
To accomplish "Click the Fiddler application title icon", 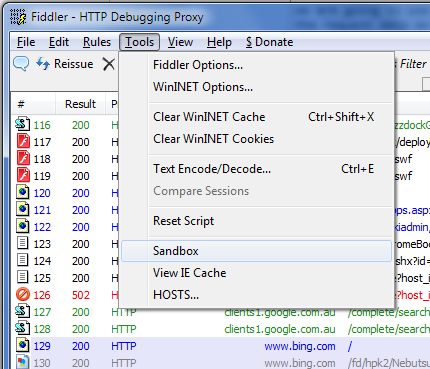I will click(x=18, y=17).
